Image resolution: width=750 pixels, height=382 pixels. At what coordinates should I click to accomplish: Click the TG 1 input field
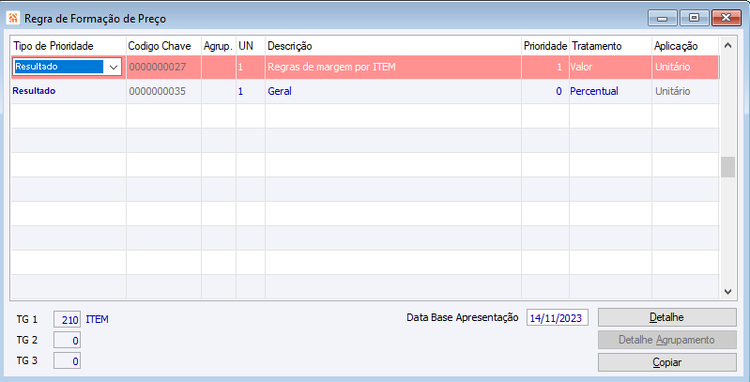tap(67, 319)
